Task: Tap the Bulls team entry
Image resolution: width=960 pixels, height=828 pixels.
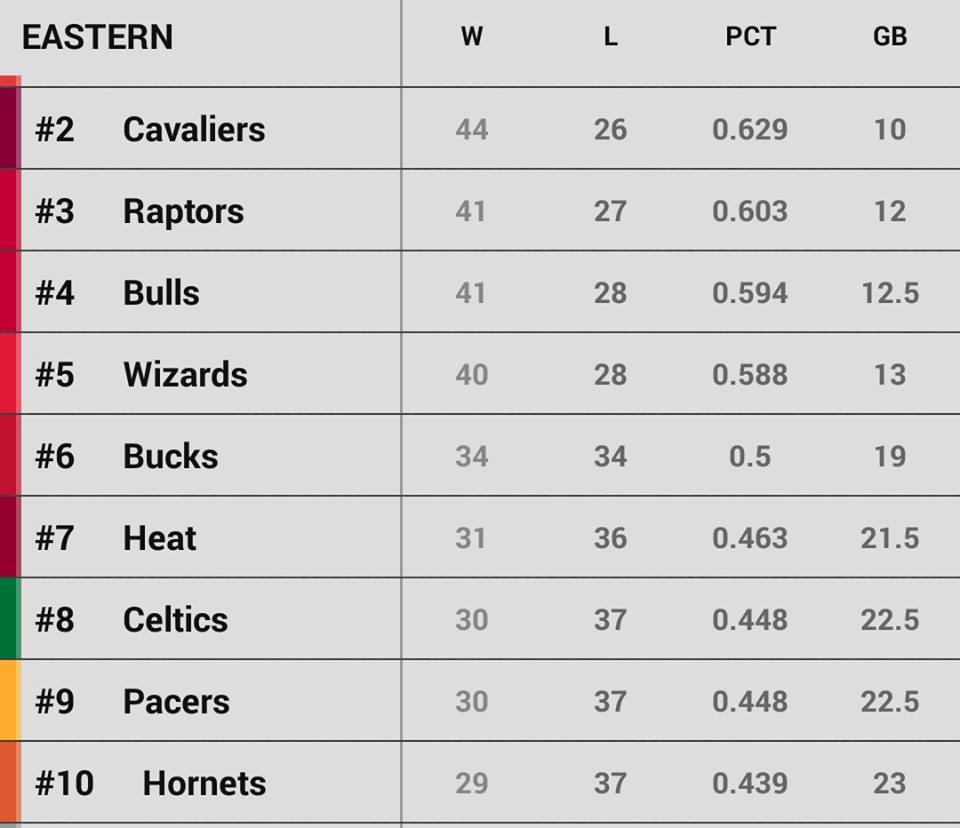Action: pos(161,294)
